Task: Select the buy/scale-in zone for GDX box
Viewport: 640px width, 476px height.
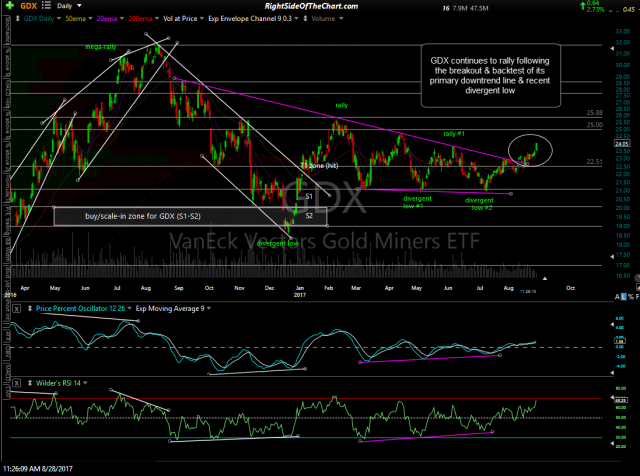Action: click(x=190, y=216)
